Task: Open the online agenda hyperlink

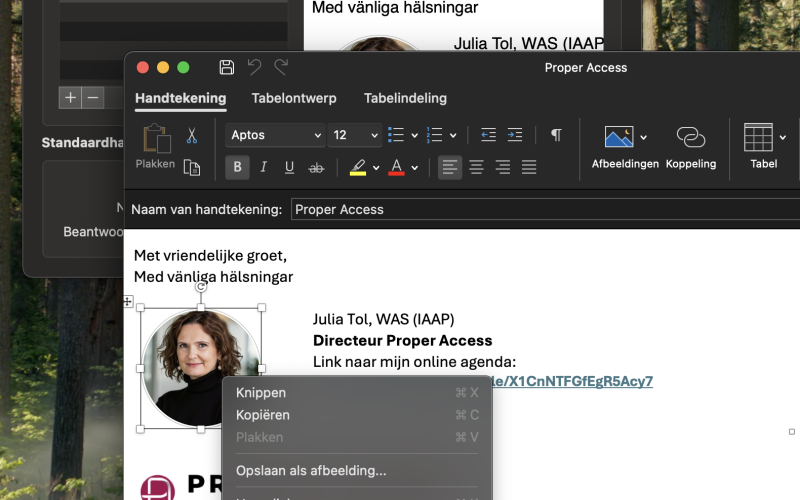Action: (572, 381)
